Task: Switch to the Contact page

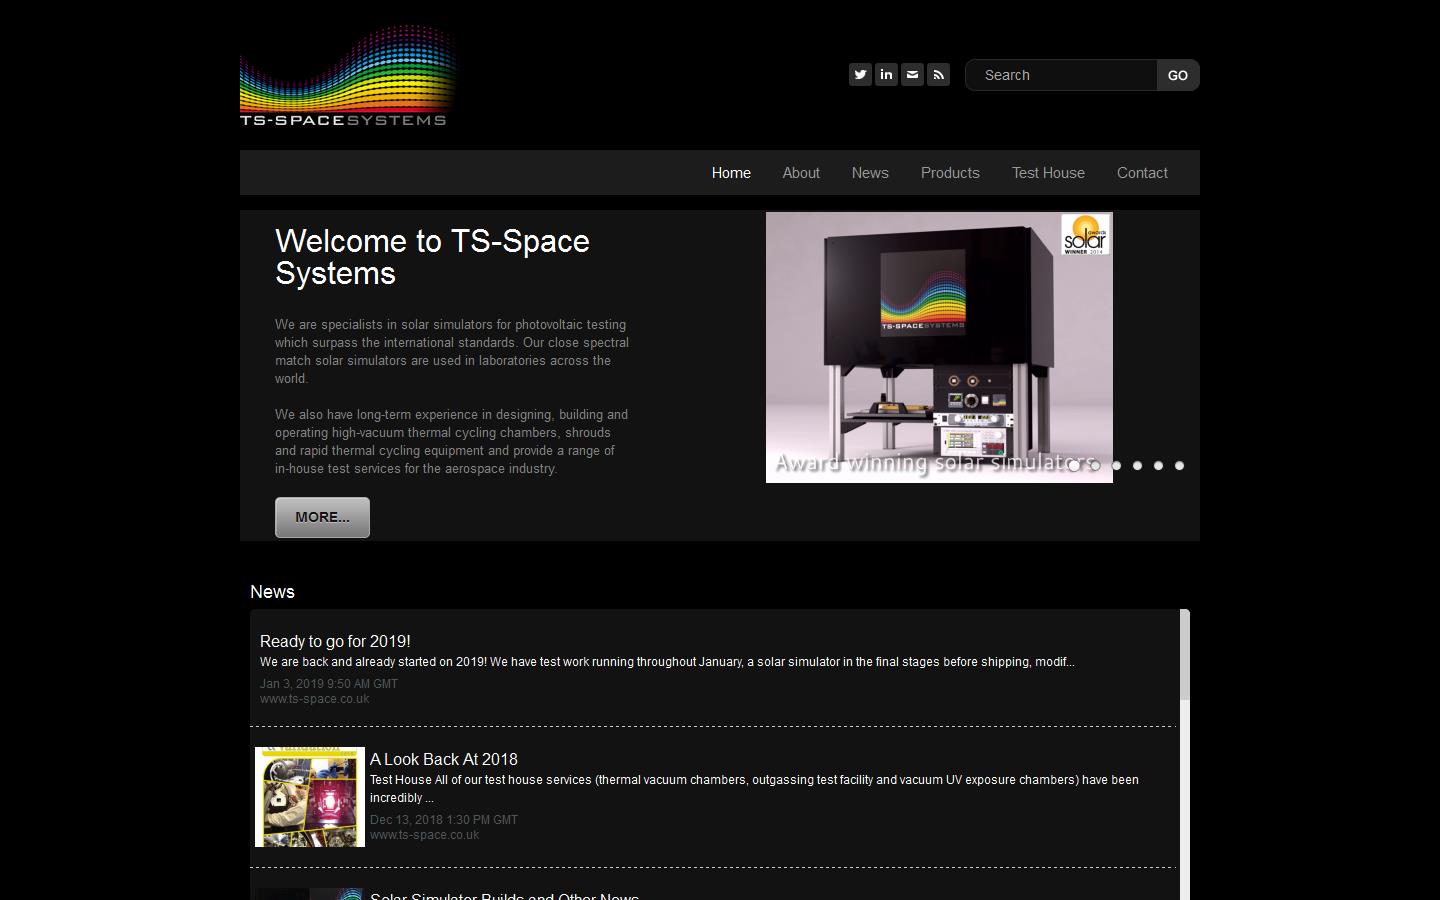Action: [x=1141, y=172]
